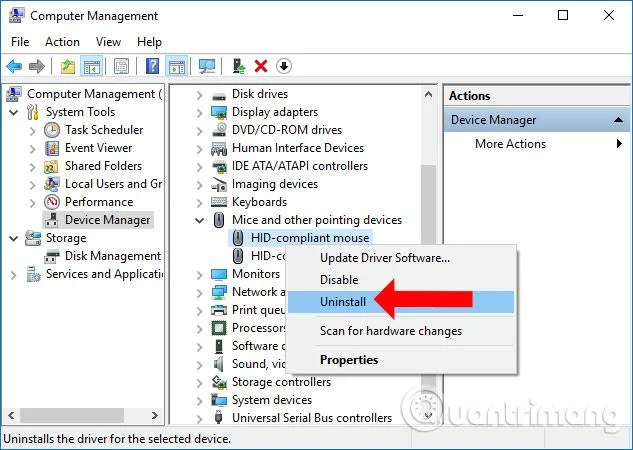Click the Up one level folder icon
This screenshot has height=450, width=633.
pyautogui.click(x=67, y=66)
